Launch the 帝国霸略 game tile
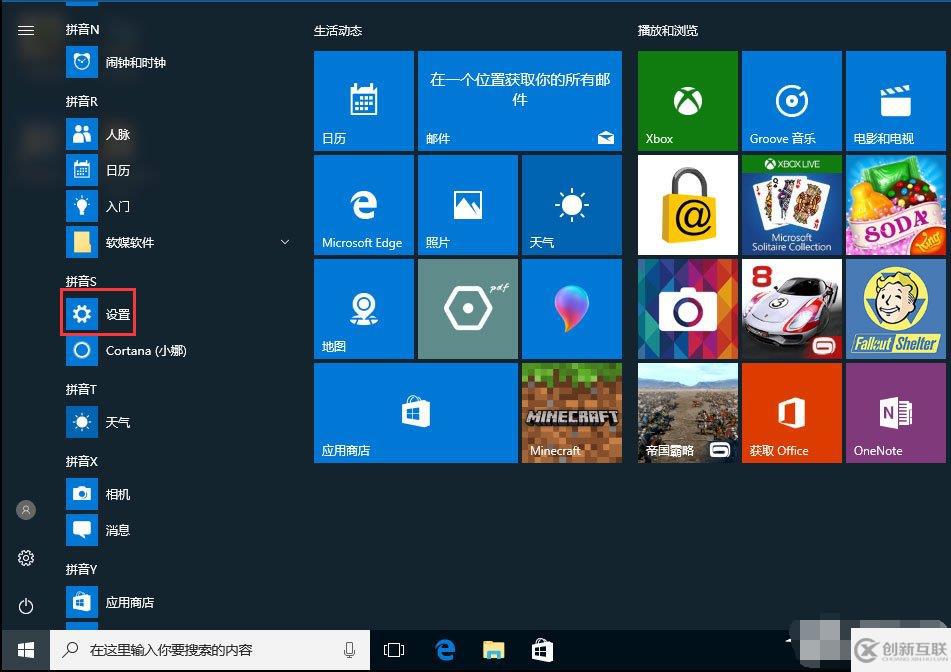Image resolution: width=951 pixels, height=672 pixels. [x=688, y=413]
